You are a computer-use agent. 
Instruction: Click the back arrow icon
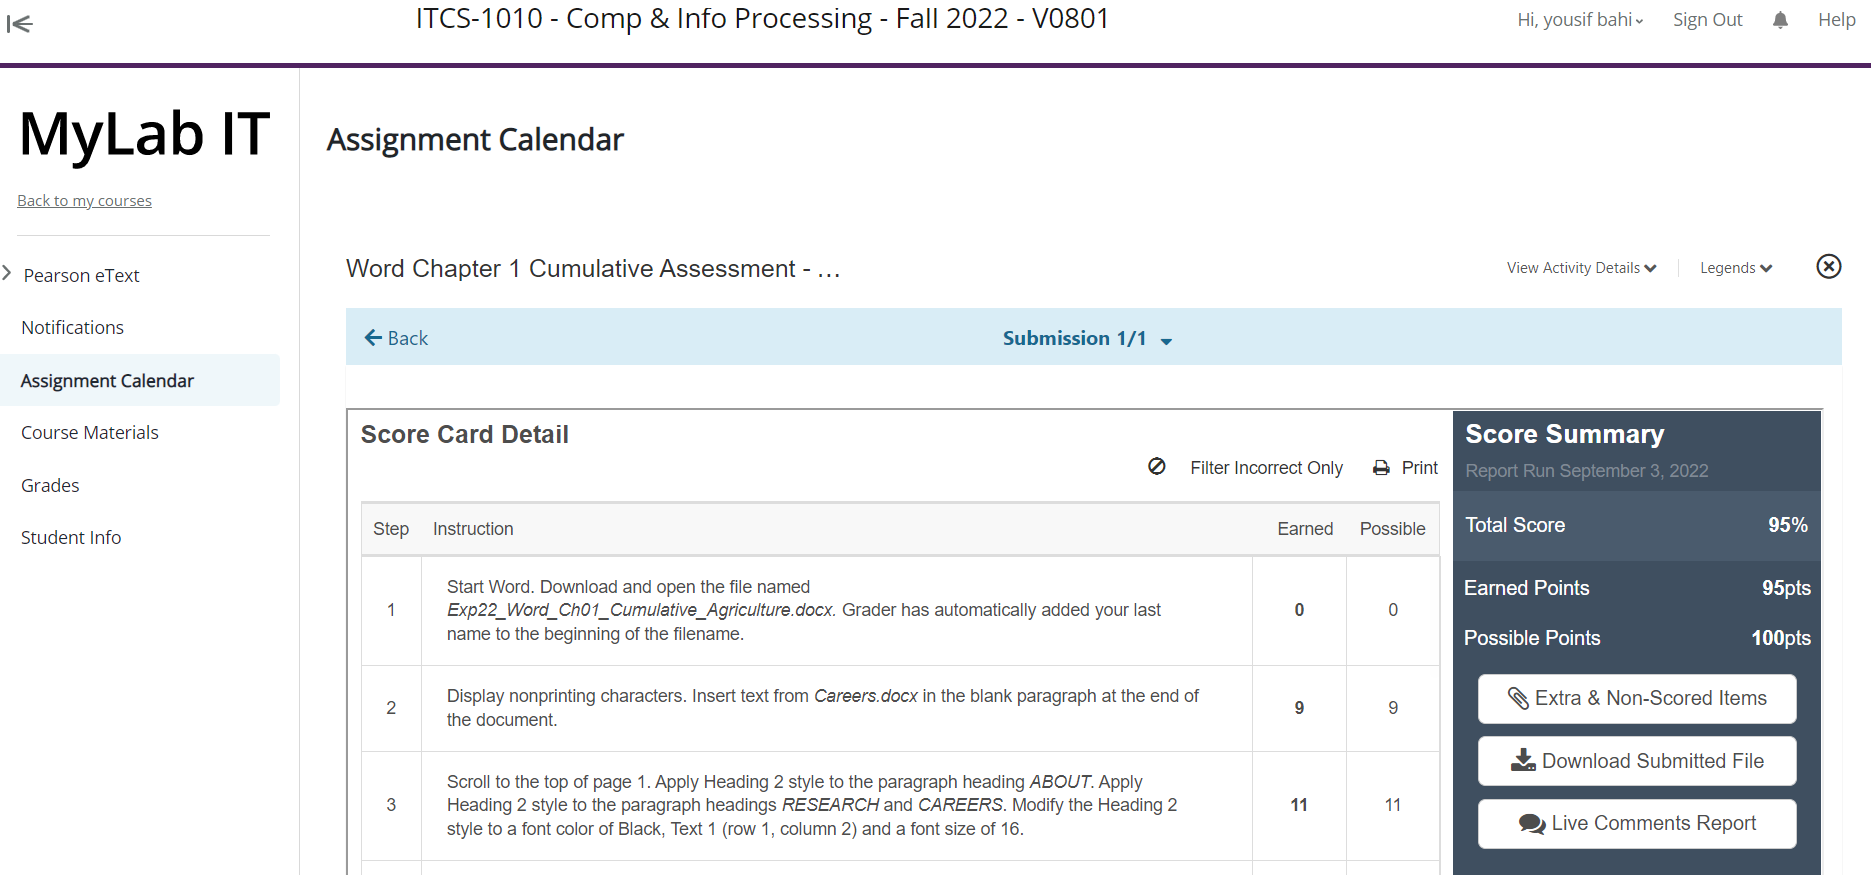373,338
